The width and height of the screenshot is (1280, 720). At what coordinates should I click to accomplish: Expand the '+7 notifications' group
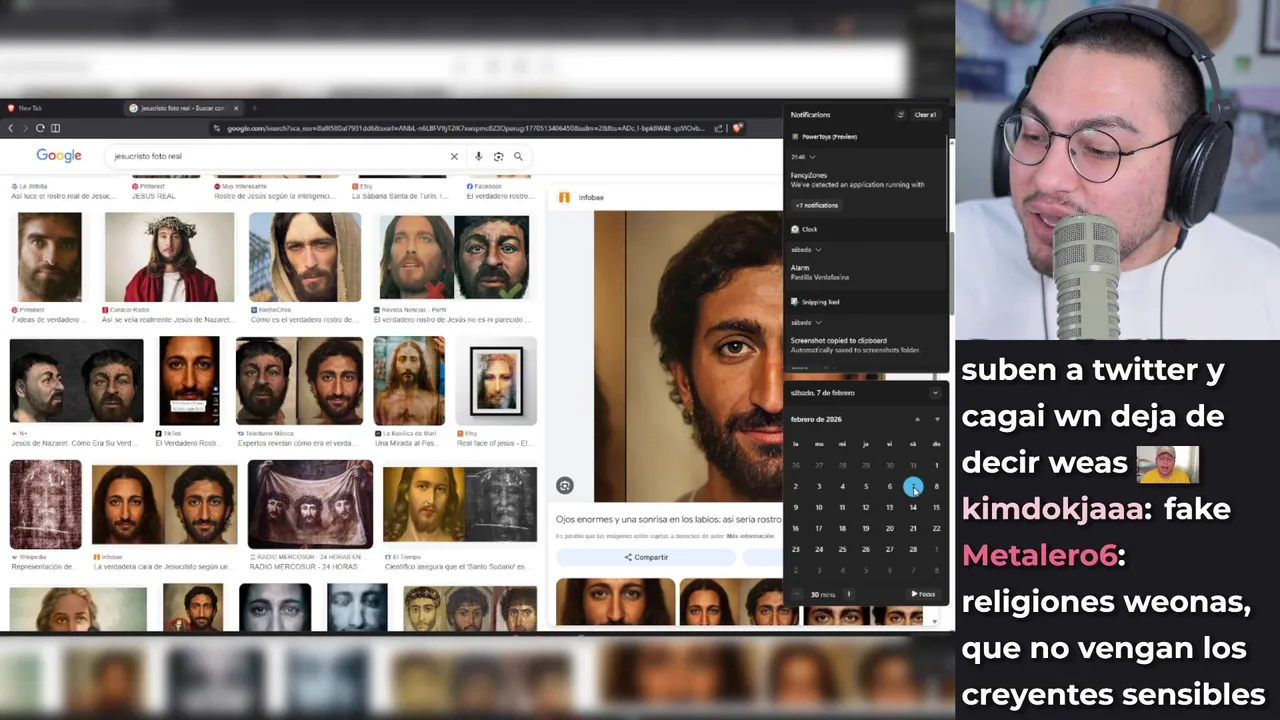coord(817,205)
